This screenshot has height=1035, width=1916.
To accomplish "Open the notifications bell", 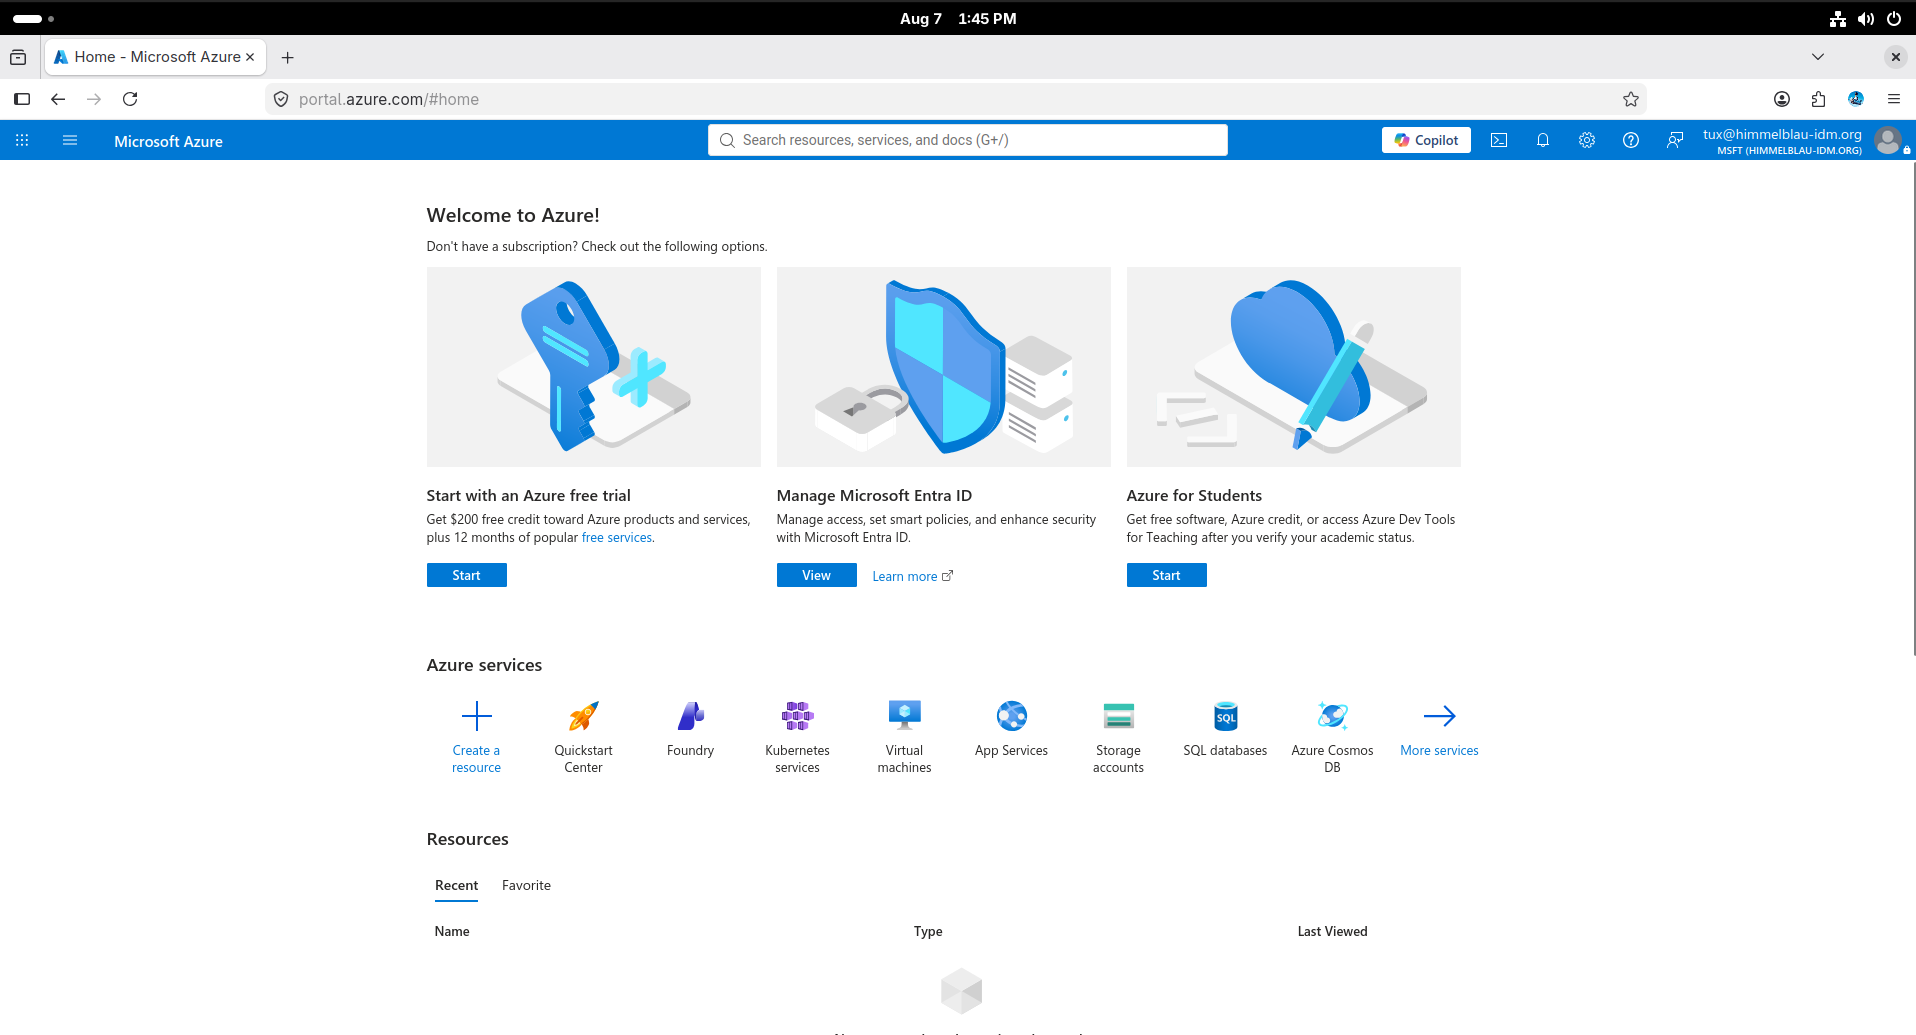I will click(x=1543, y=140).
